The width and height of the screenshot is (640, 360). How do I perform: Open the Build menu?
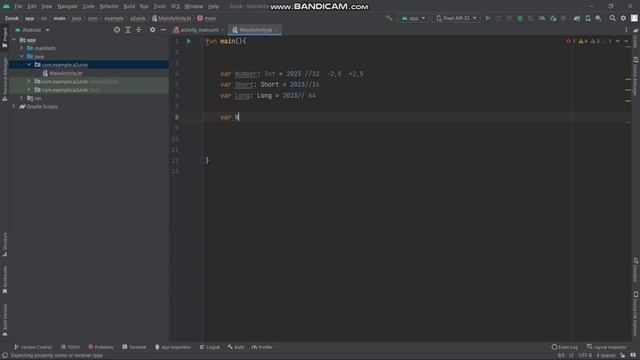coord(129,7)
